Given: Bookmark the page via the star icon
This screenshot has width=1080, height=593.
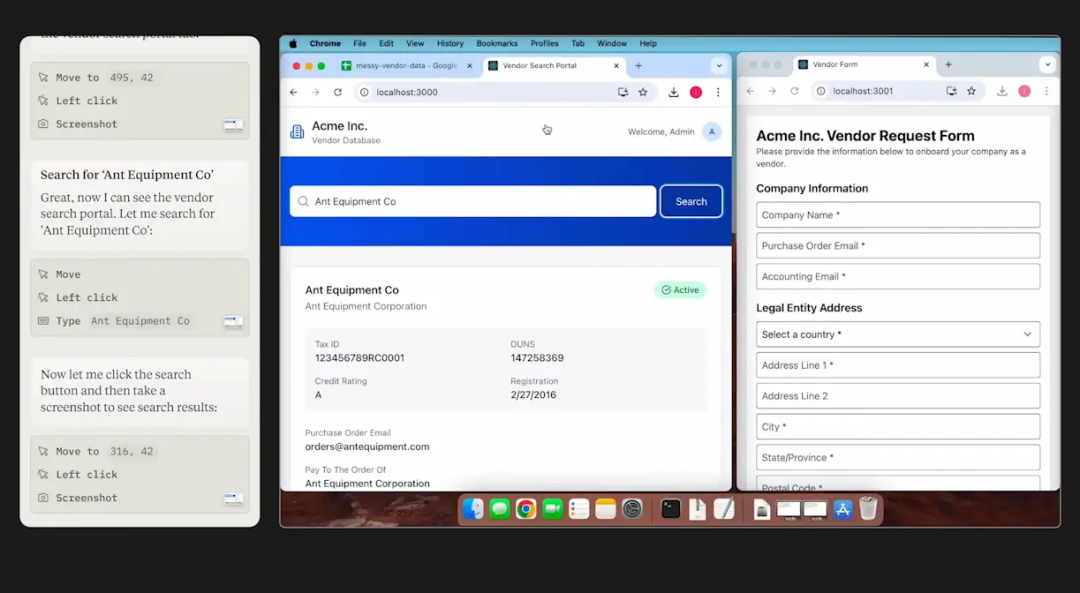Looking at the screenshot, I should pos(643,91).
